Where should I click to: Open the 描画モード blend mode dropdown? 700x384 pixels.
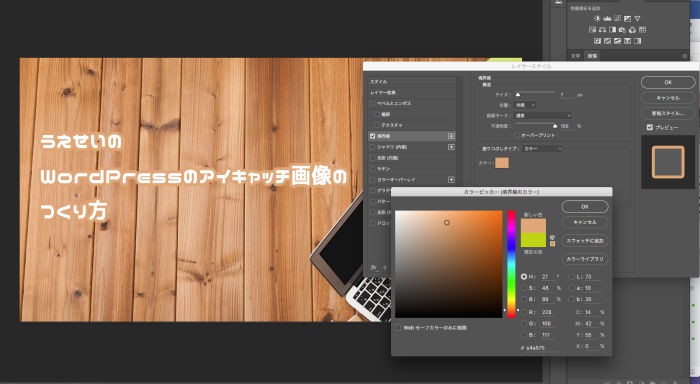click(543, 116)
